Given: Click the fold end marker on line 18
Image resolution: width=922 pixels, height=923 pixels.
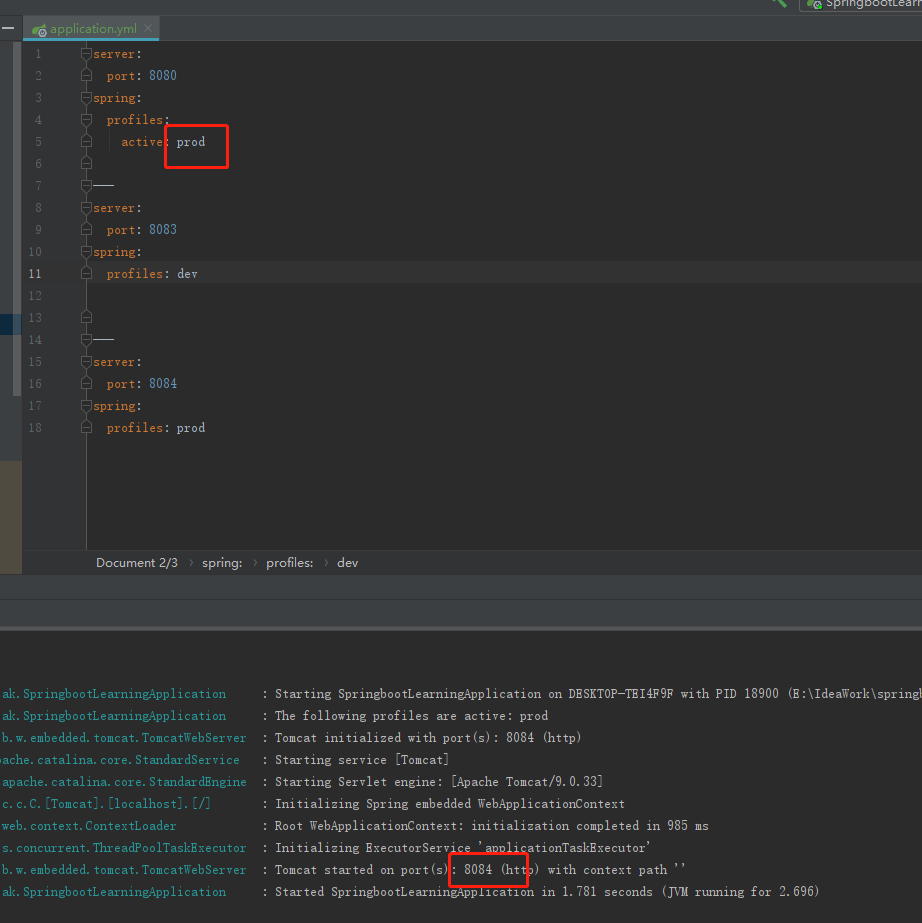Looking at the screenshot, I should [x=87, y=427].
